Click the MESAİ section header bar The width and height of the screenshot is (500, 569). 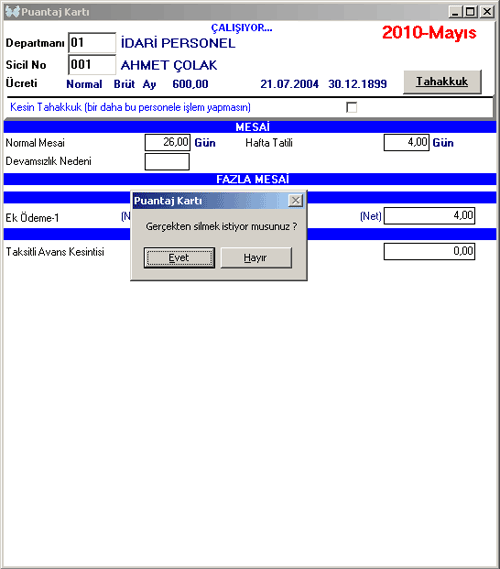point(250,127)
